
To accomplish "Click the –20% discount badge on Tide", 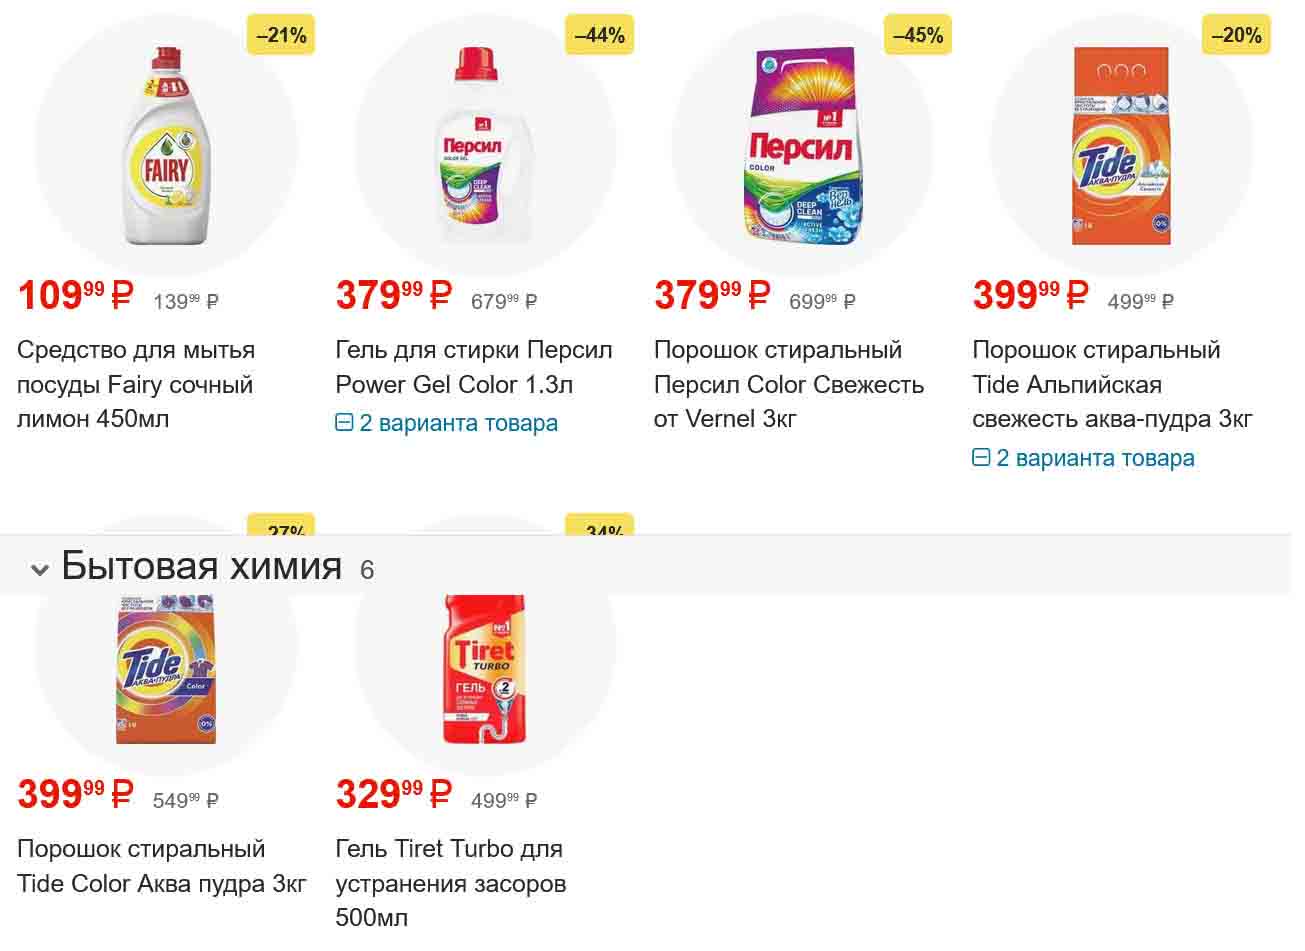I will (1236, 36).
